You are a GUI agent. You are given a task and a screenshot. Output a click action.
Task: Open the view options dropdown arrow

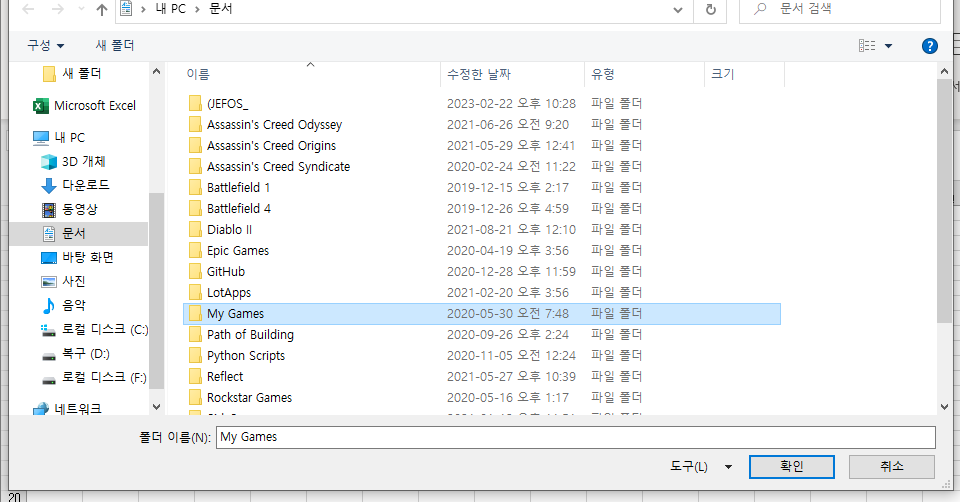click(888, 46)
